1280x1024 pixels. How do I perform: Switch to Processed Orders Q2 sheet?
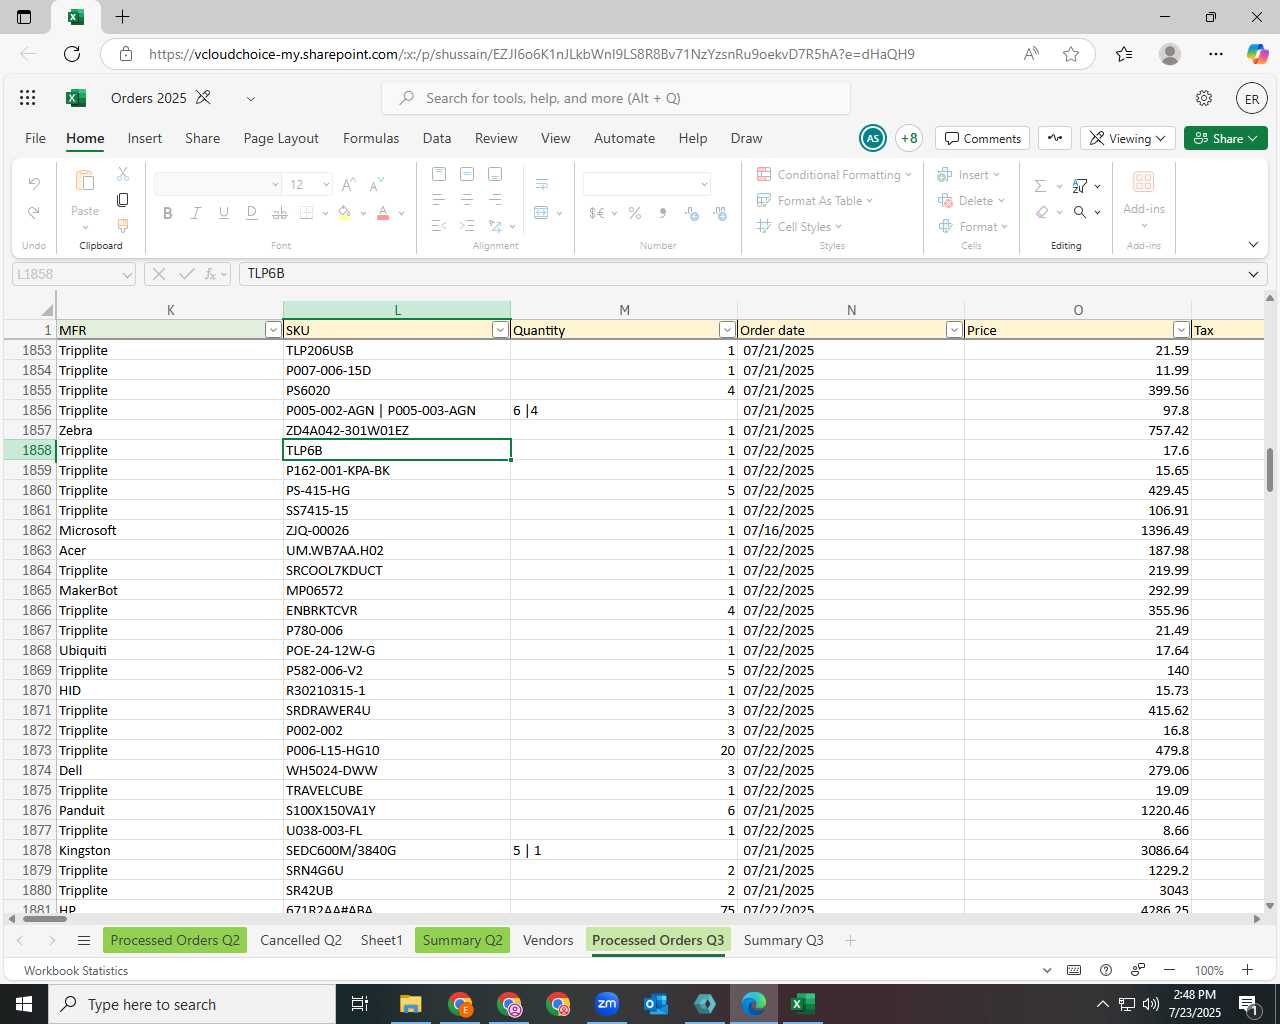point(175,940)
